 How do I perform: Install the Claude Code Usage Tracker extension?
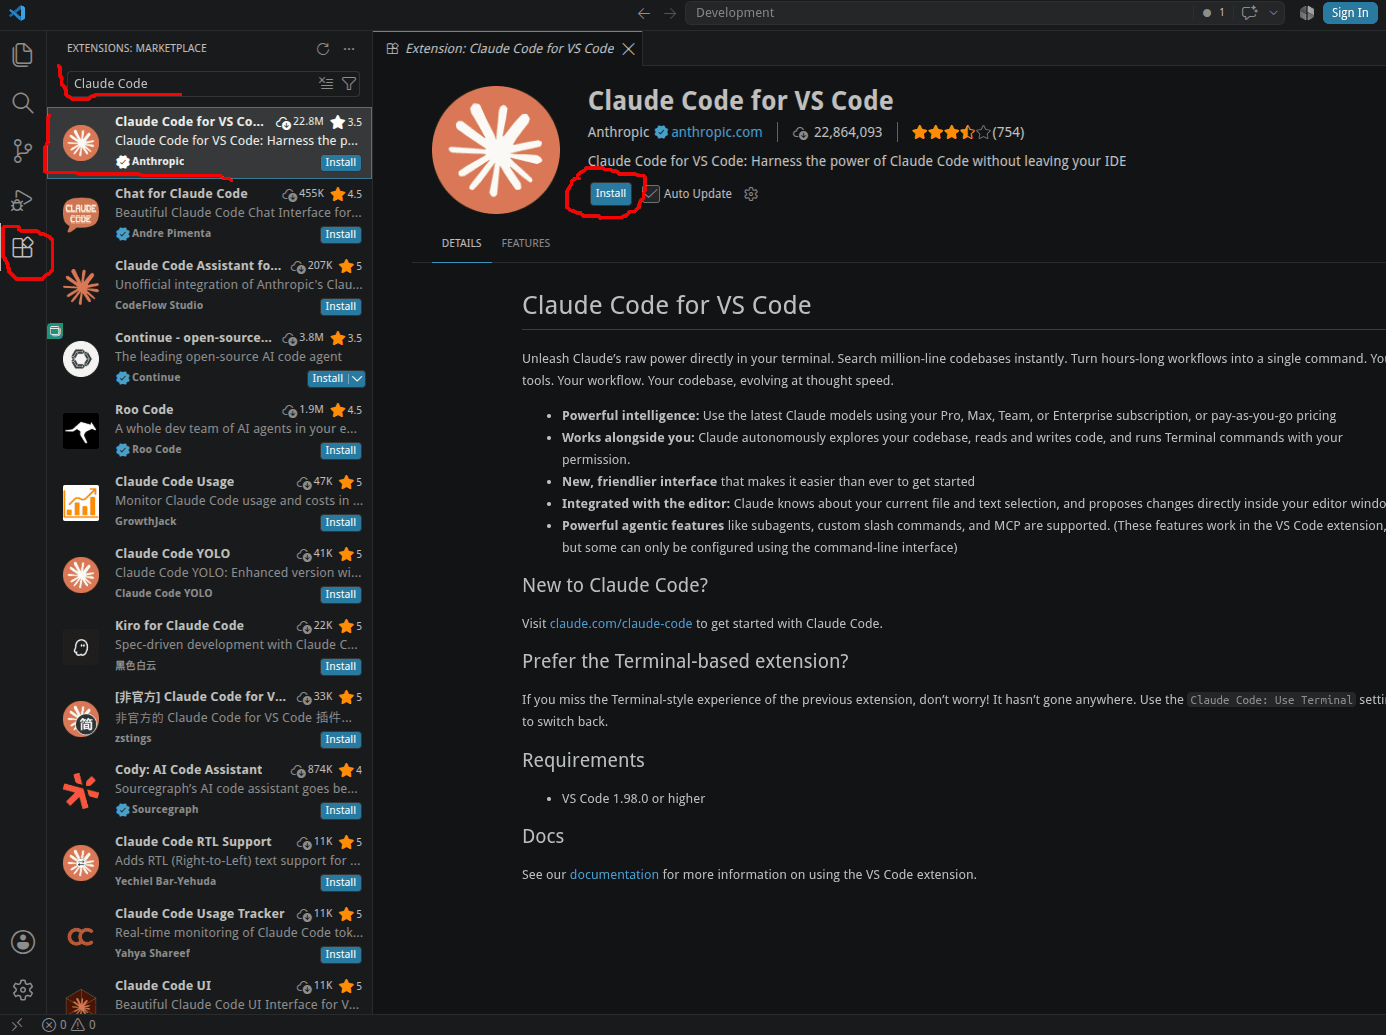[341, 955]
